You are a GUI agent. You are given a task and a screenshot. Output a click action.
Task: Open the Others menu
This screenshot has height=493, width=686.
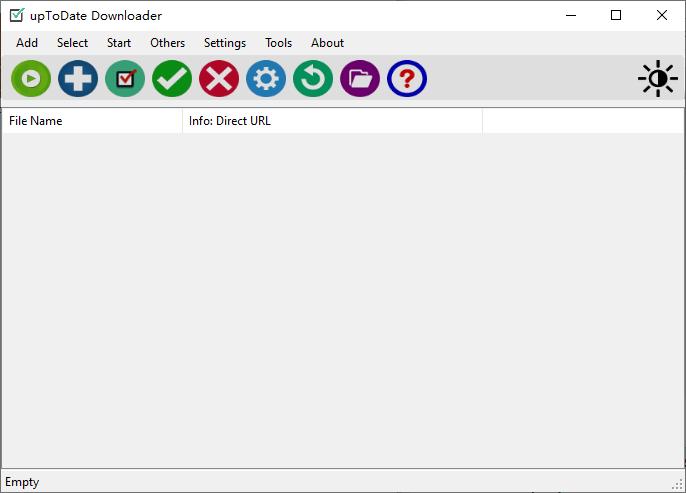[168, 43]
